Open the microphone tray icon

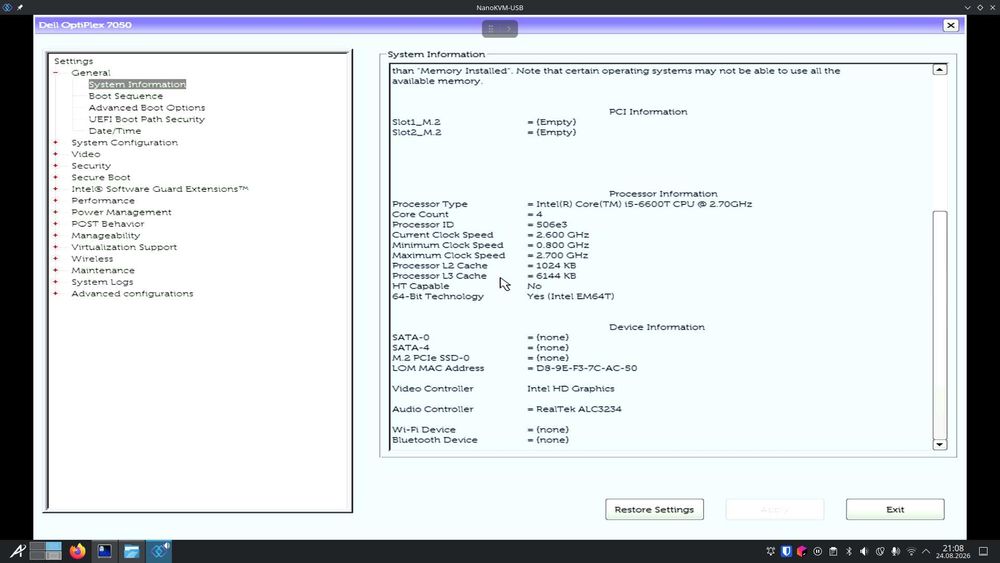tap(895, 552)
